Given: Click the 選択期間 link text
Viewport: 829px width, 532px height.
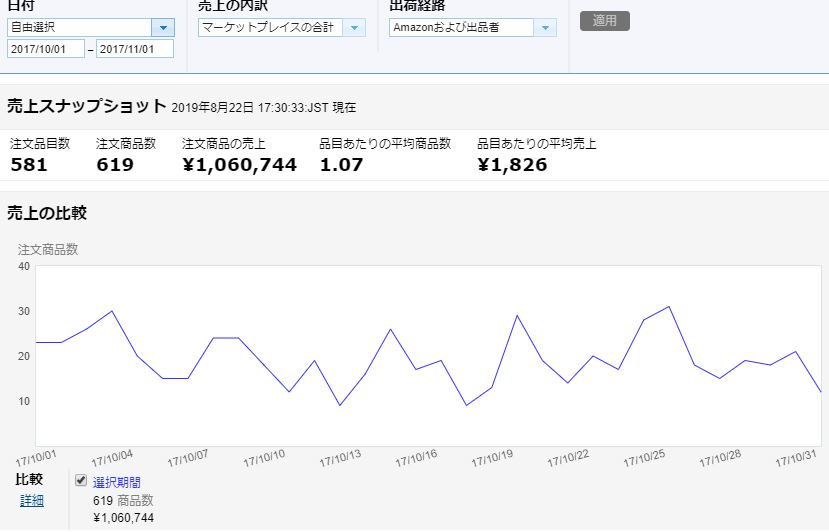Looking at the screenshot, I should coord(117,482).
